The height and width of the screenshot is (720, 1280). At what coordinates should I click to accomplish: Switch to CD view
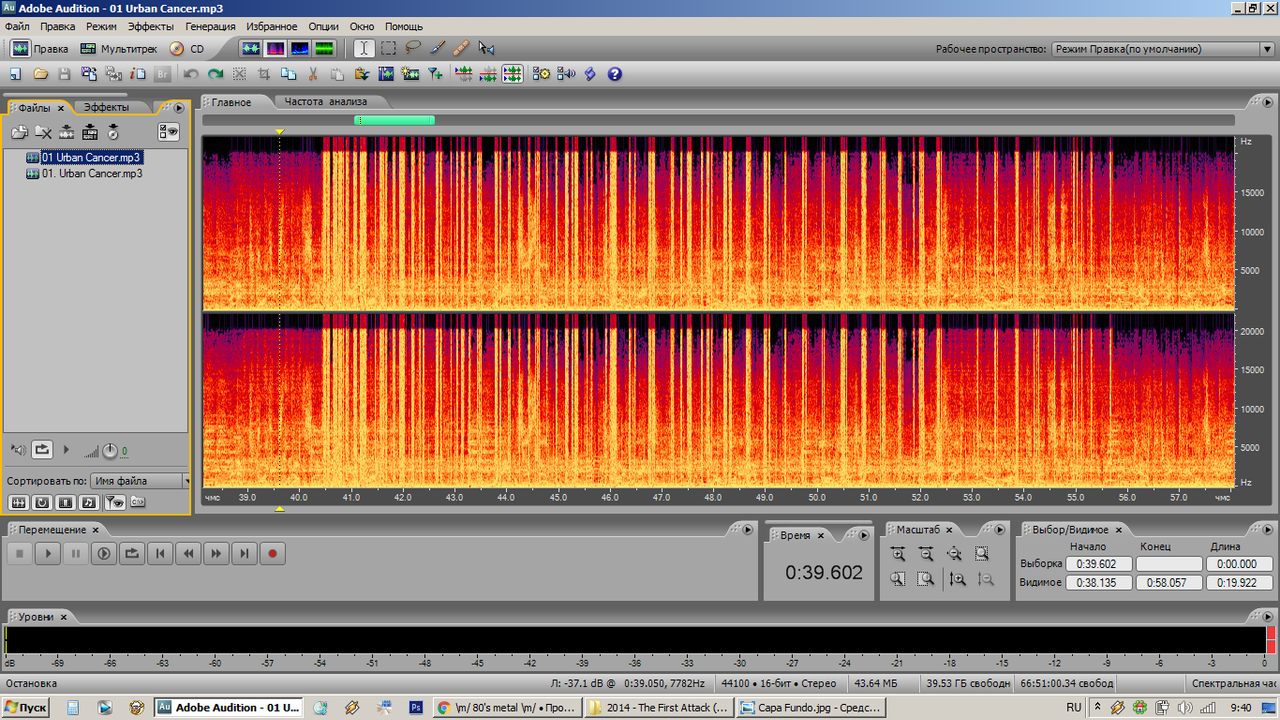187,48
